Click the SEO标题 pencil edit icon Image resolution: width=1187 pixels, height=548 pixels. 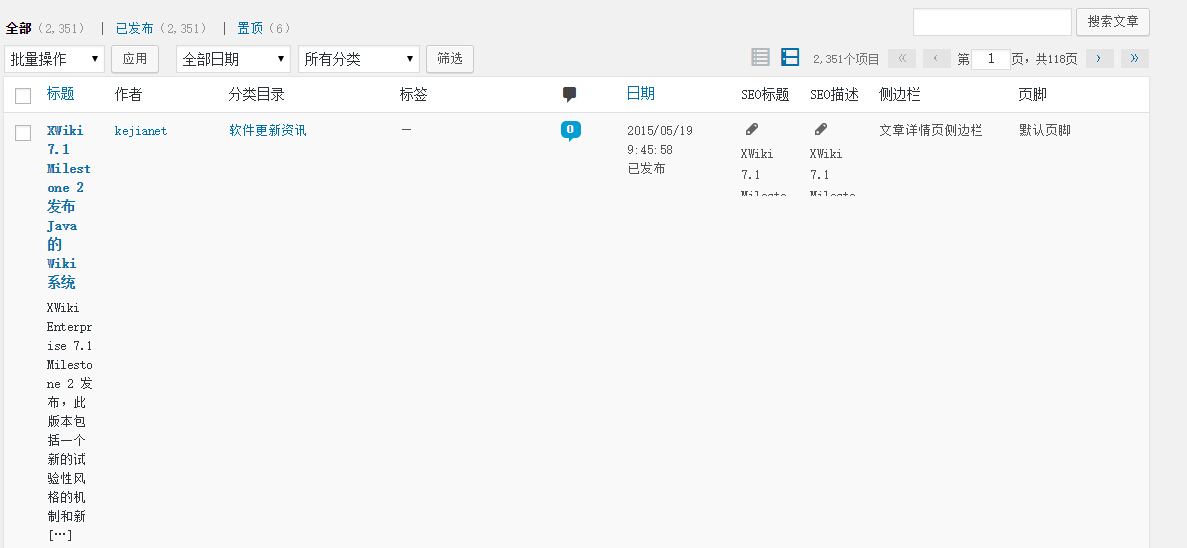click(752, 130)
